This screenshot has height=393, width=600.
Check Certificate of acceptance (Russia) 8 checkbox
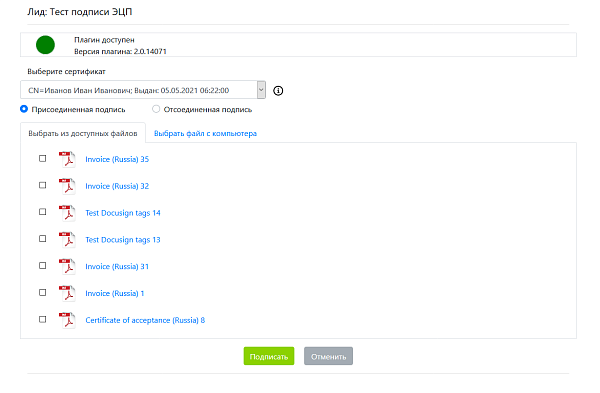coord(42,319)
